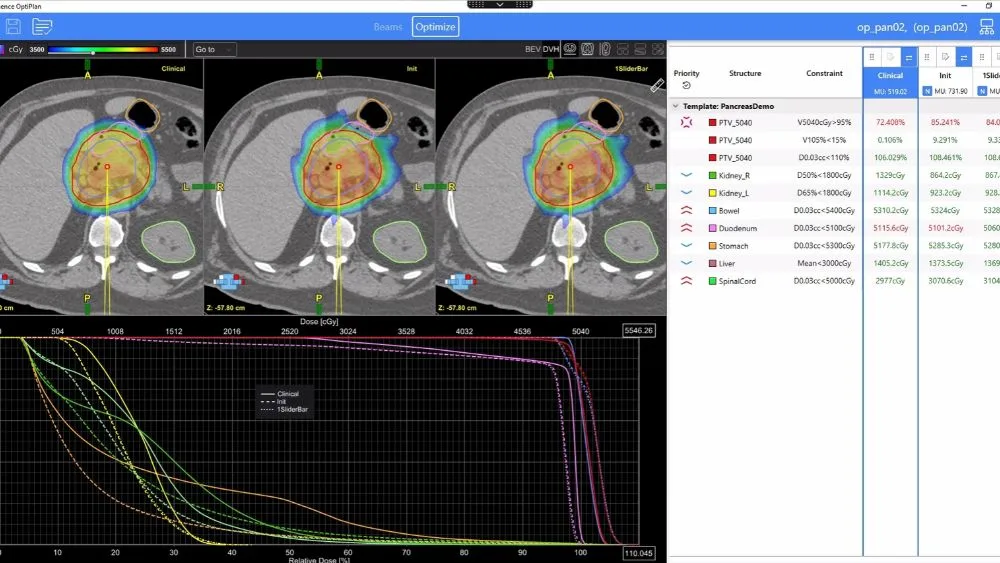1000x563 pixels.
Task: Click the Liver color swatch
Action: [x=712, y=263]
